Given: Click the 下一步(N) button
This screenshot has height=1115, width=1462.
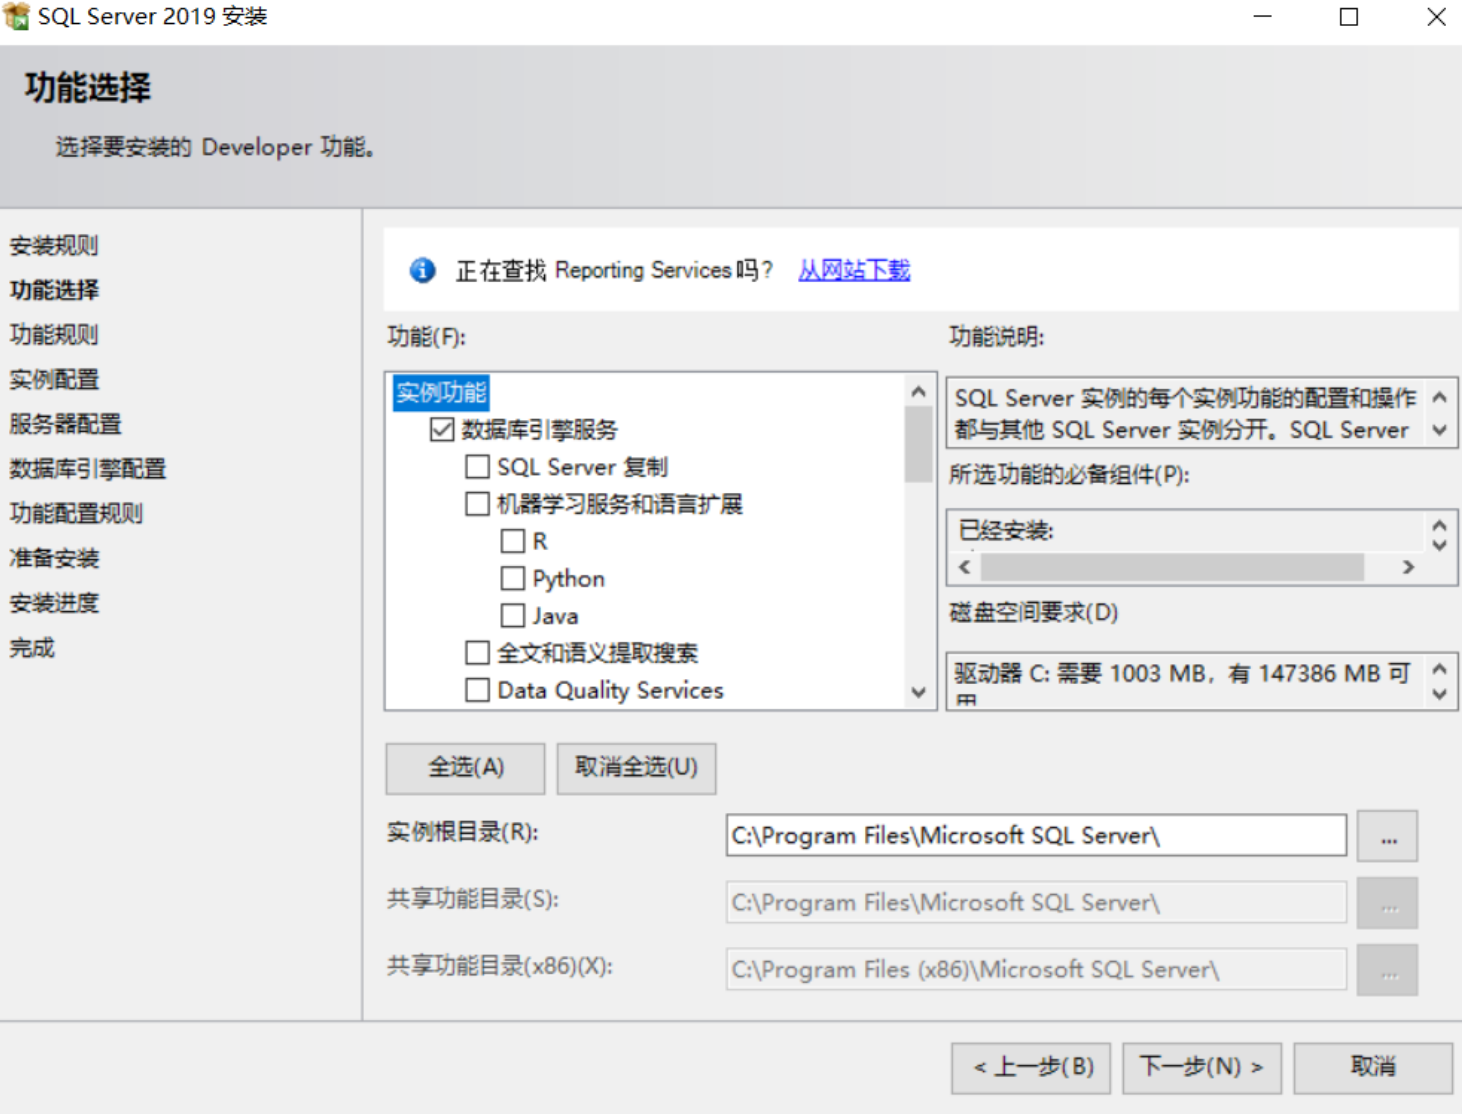Looking at the screenshot, I should [x=1201, y=1066].
